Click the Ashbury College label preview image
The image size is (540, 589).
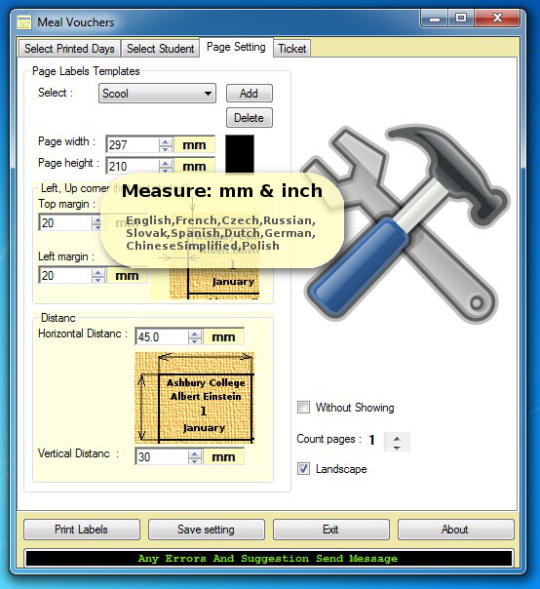(195, 398)
